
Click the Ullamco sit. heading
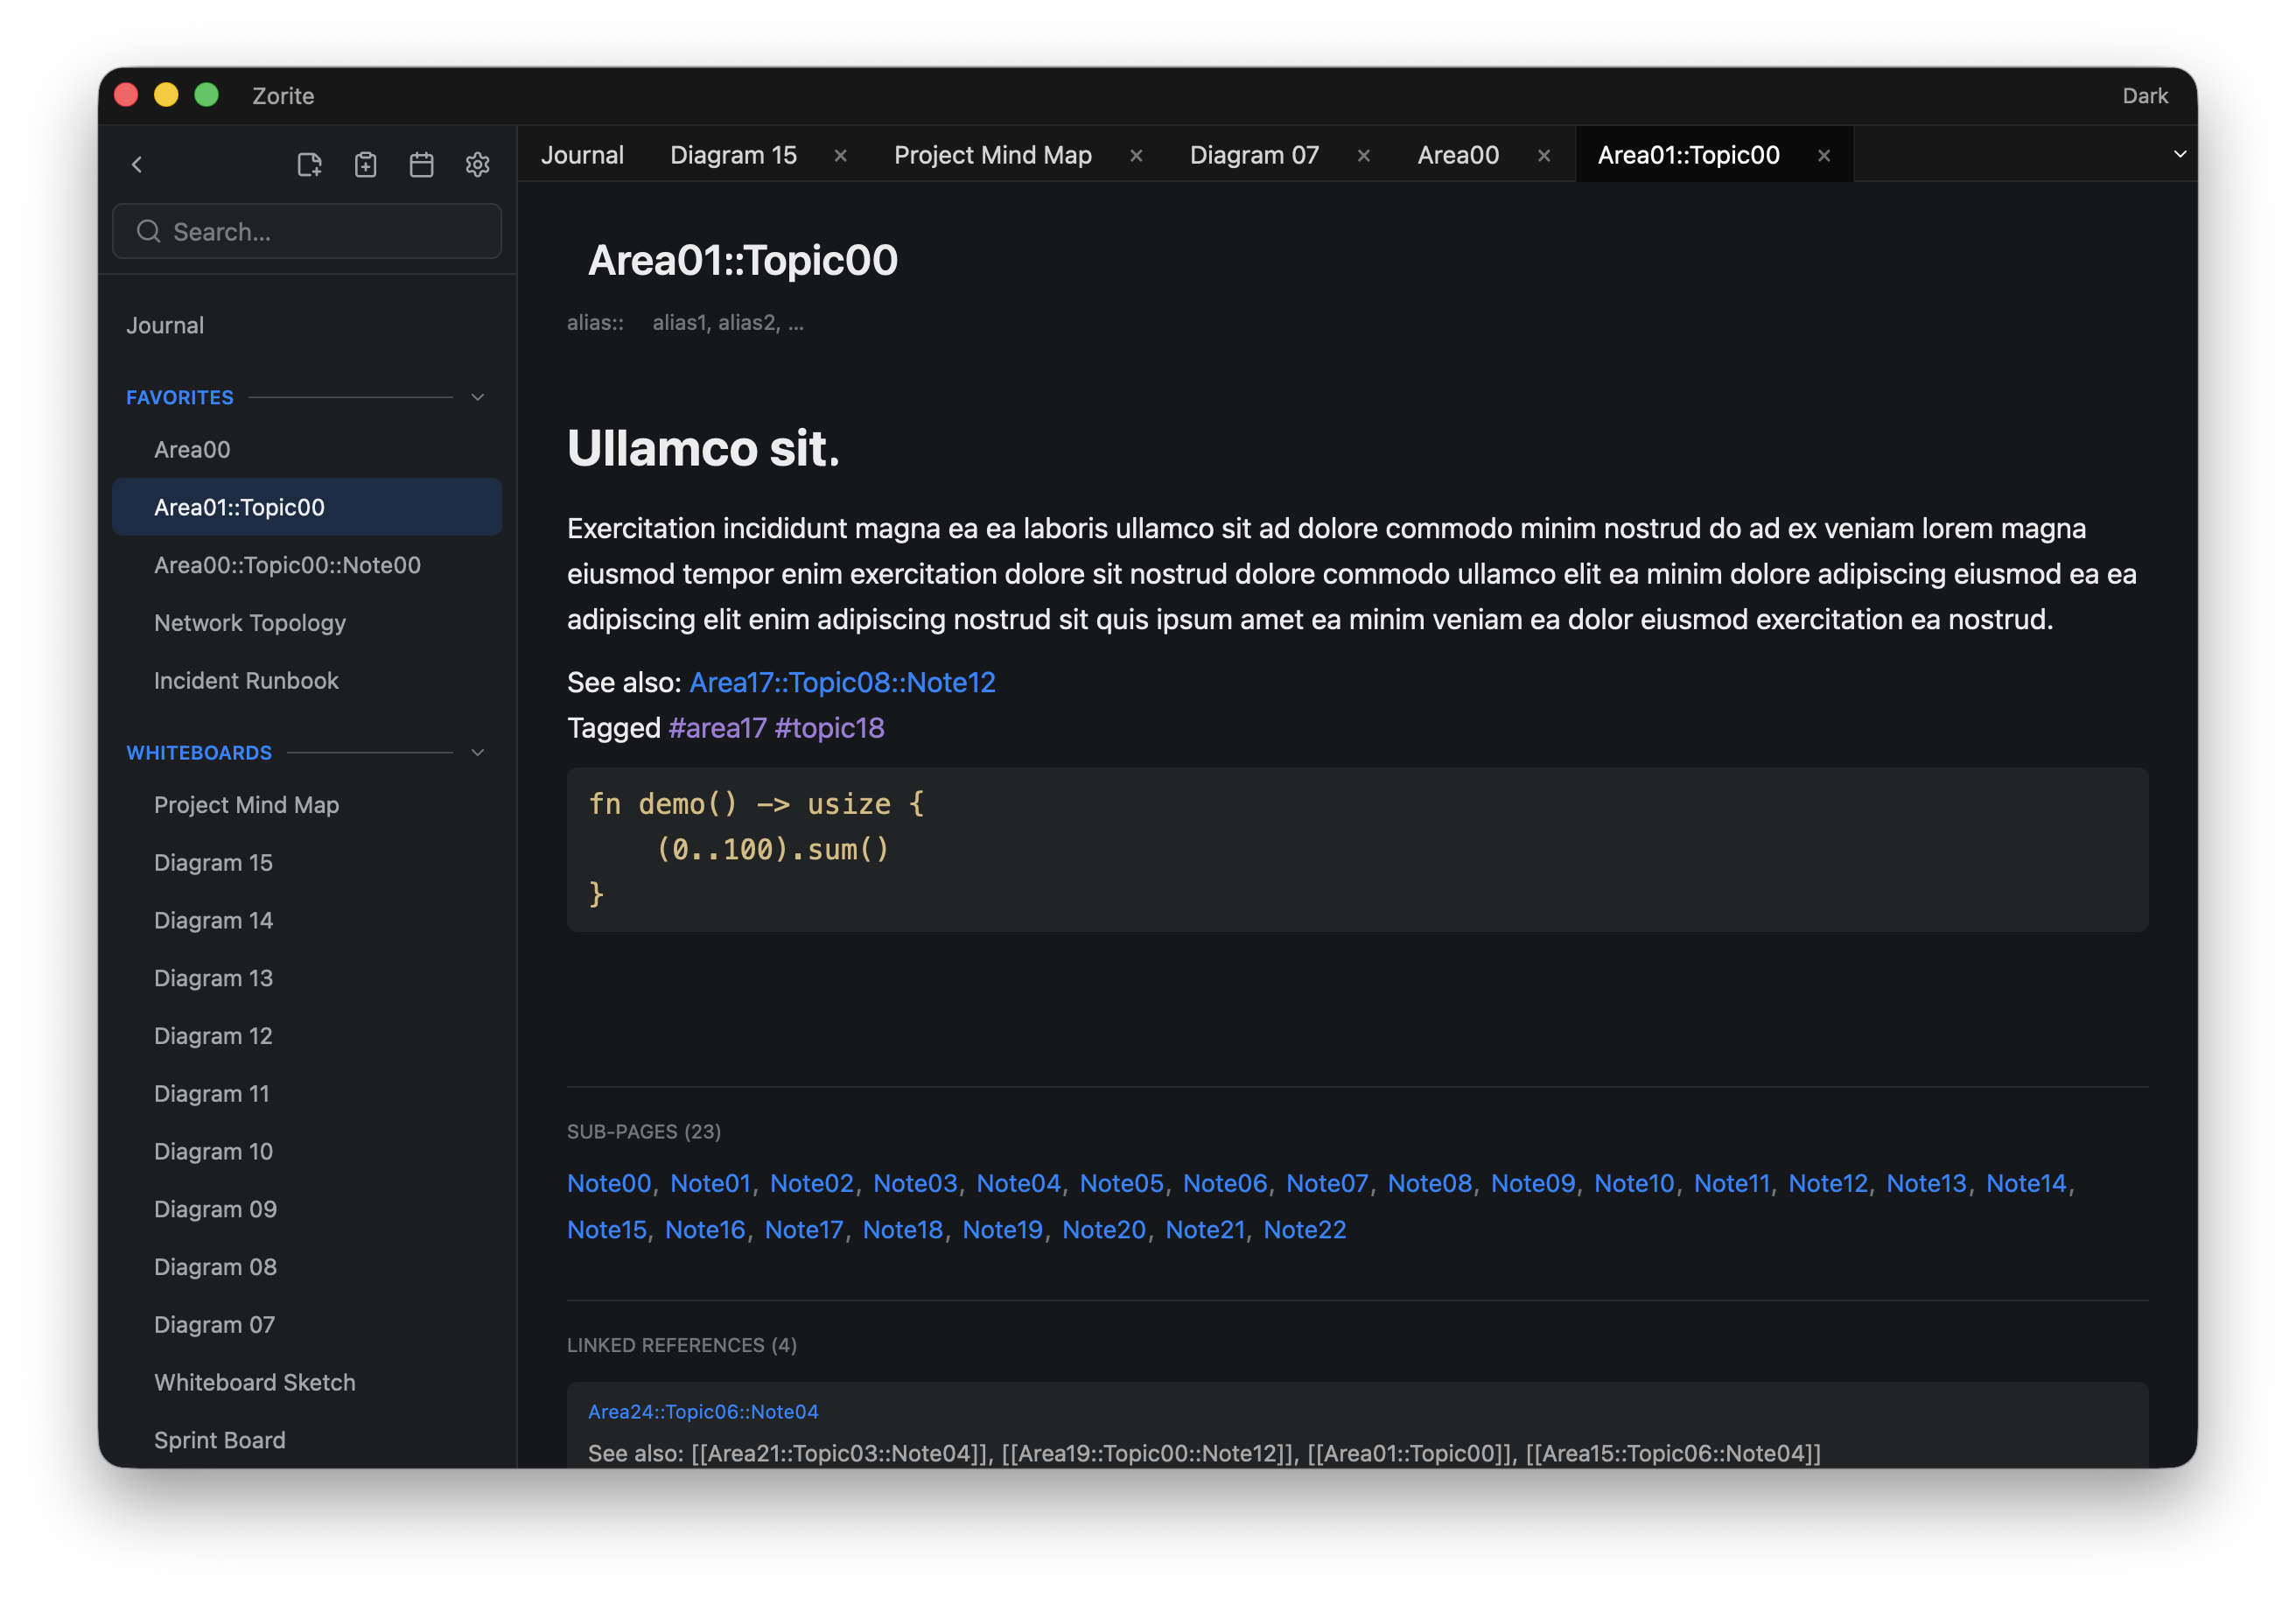coord(703,447)
